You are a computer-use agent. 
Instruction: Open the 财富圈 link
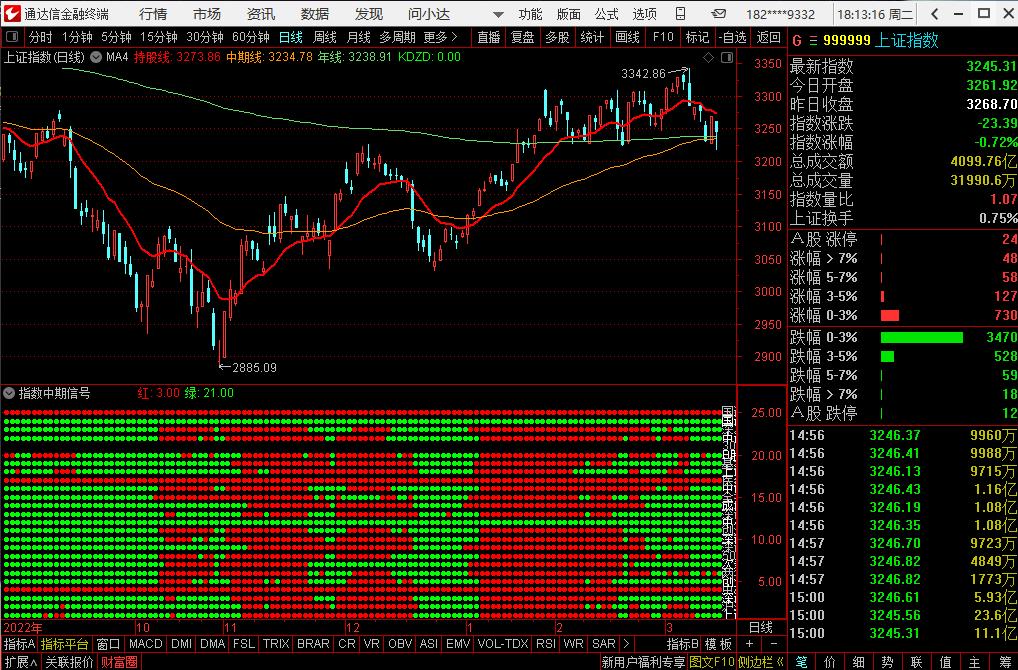(x=119, y=662)
